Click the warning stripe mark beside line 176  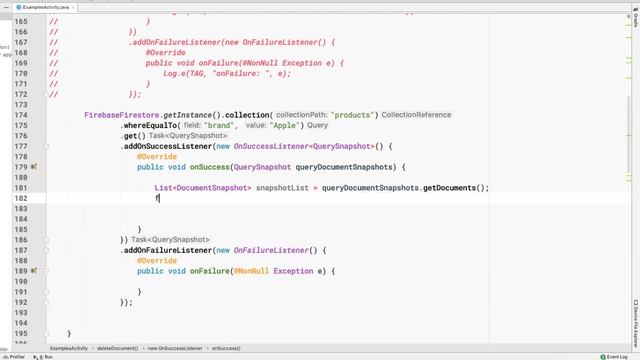[x=629, y=136]
